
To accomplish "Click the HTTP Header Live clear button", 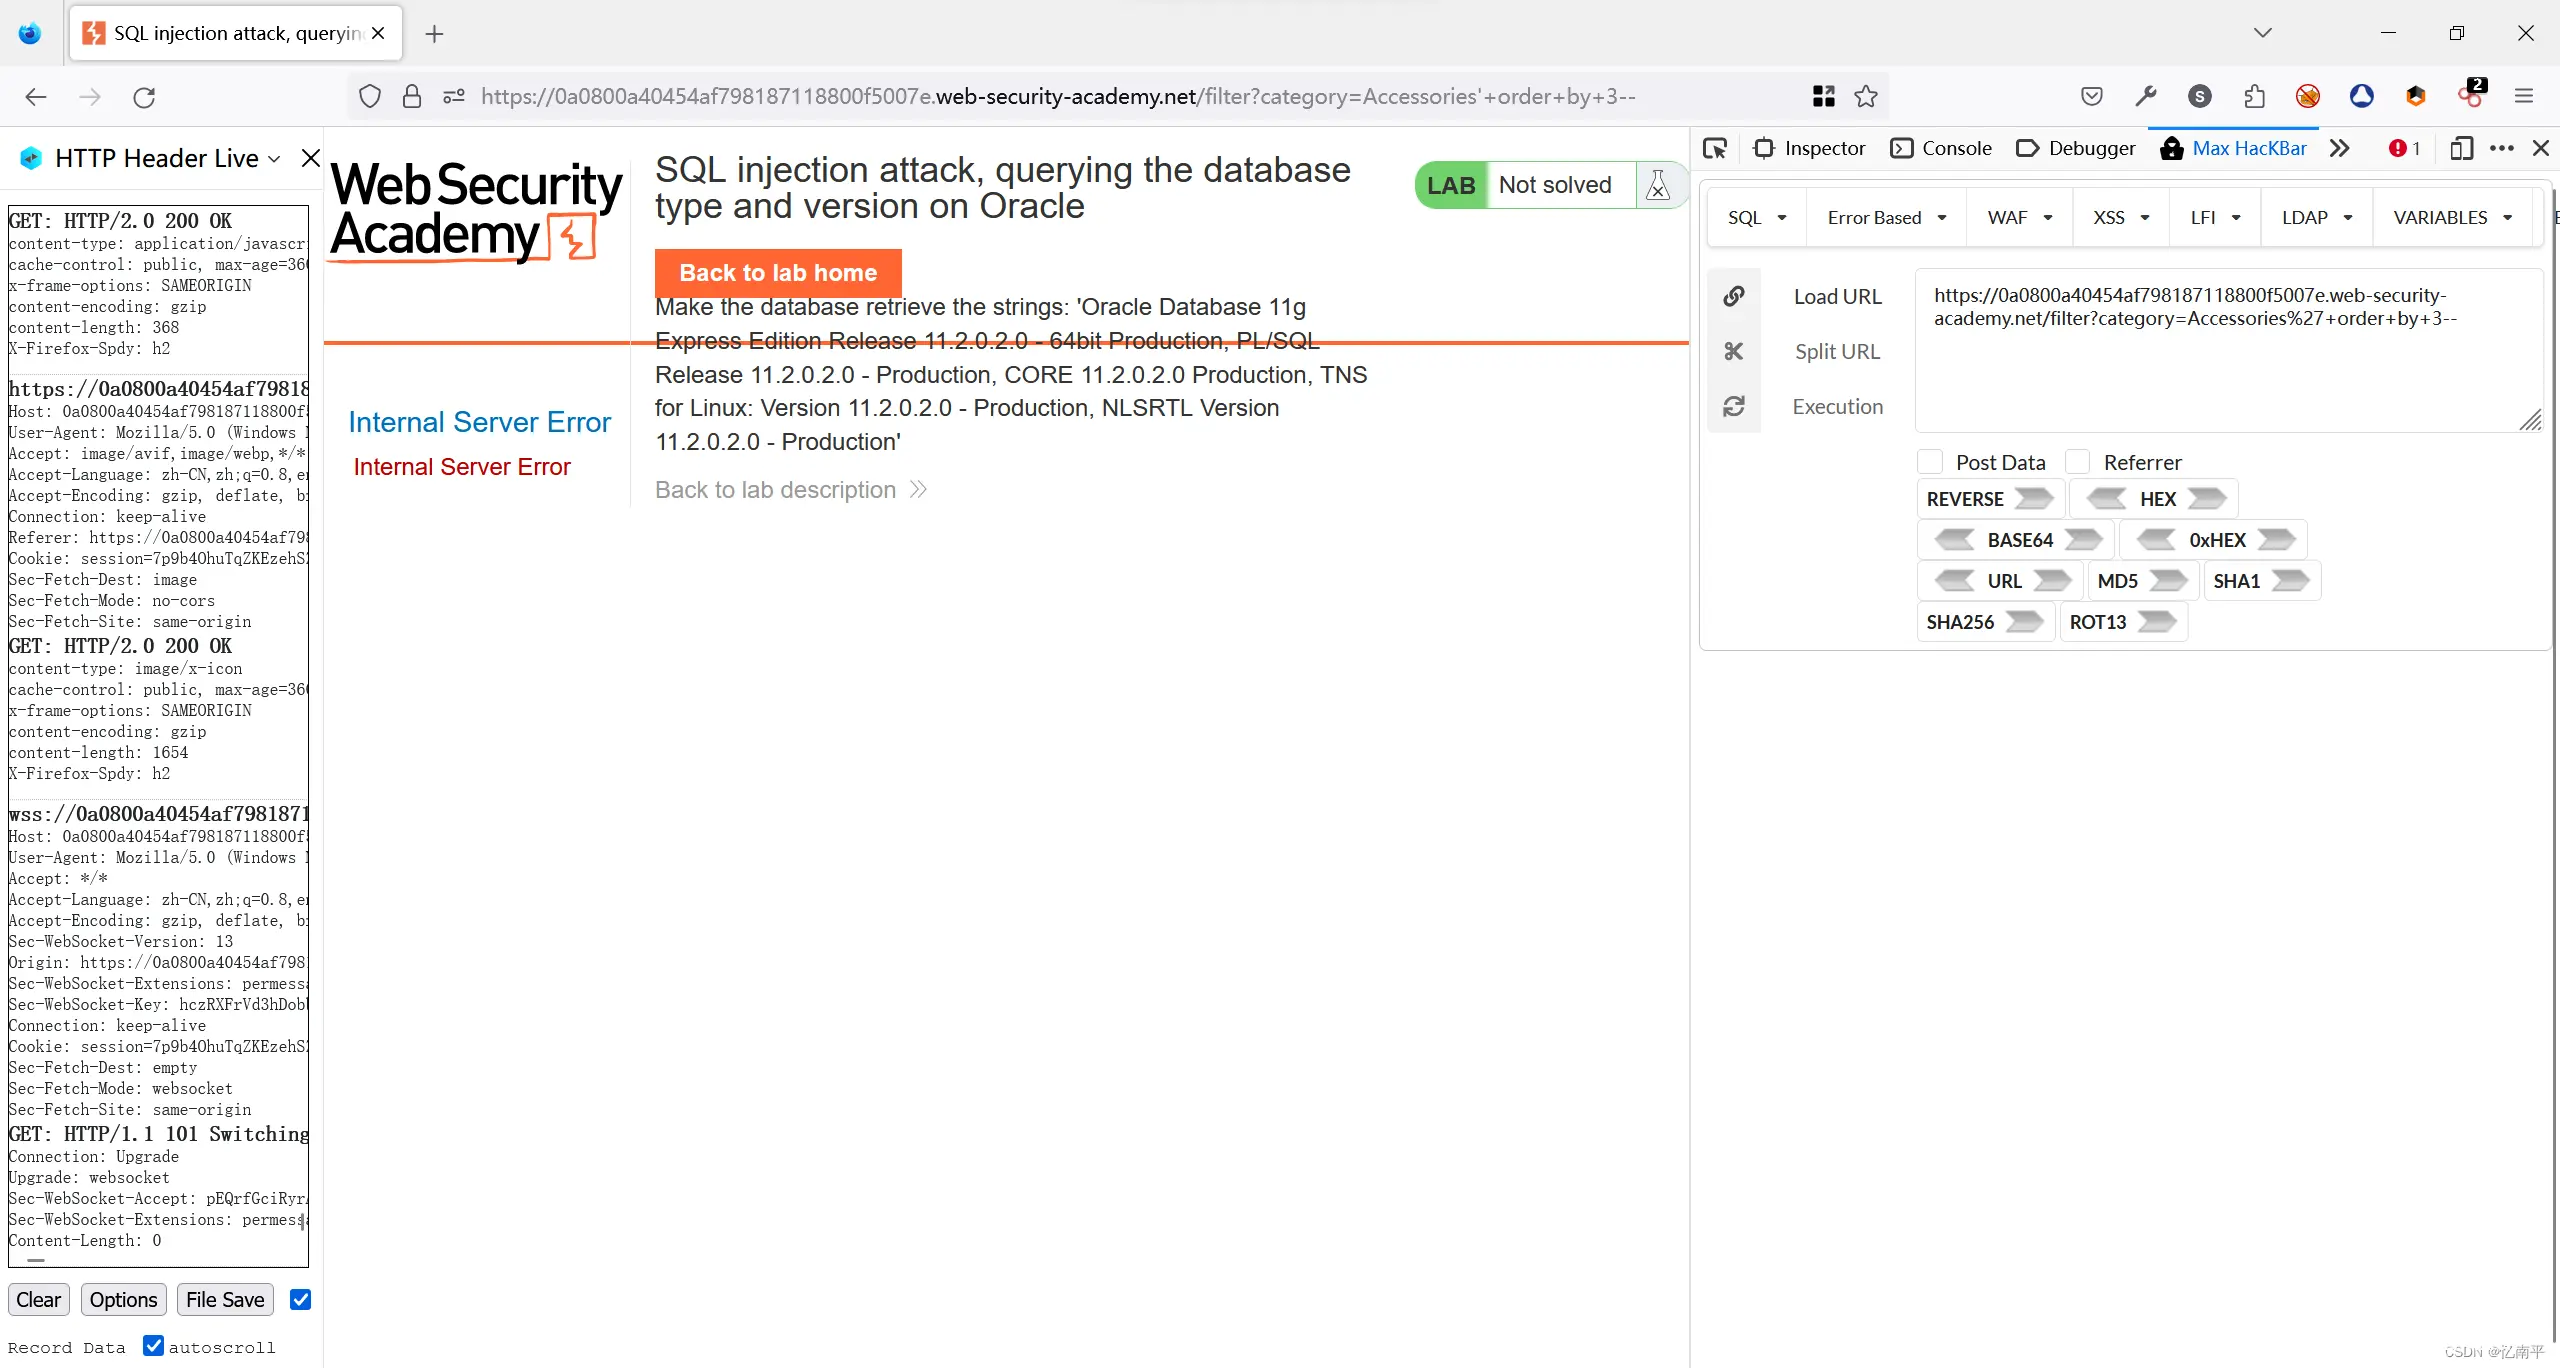I will click(37, 1299).
